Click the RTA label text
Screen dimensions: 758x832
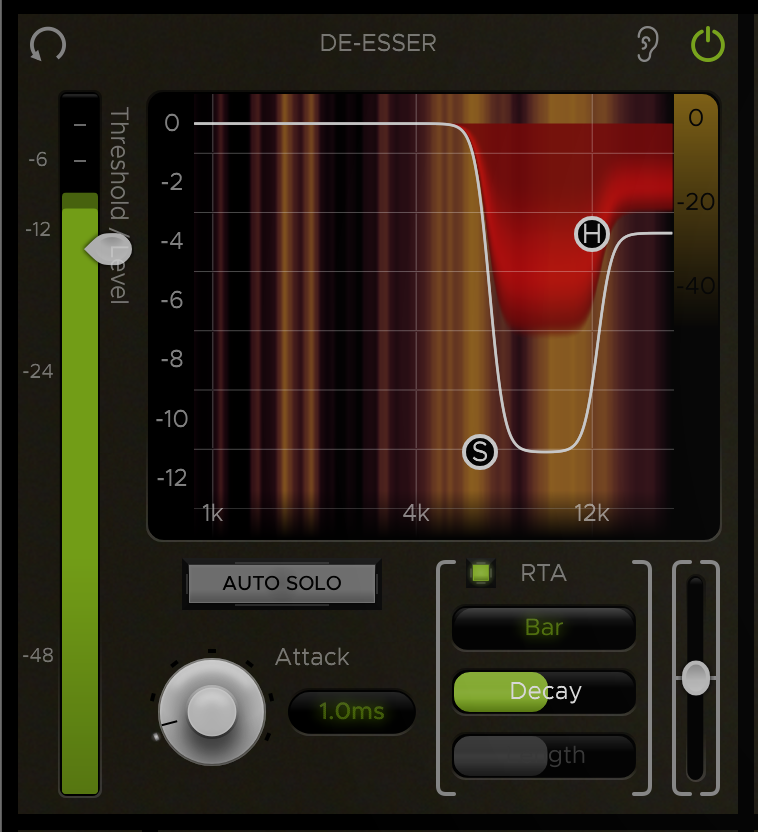coord(544,573)
